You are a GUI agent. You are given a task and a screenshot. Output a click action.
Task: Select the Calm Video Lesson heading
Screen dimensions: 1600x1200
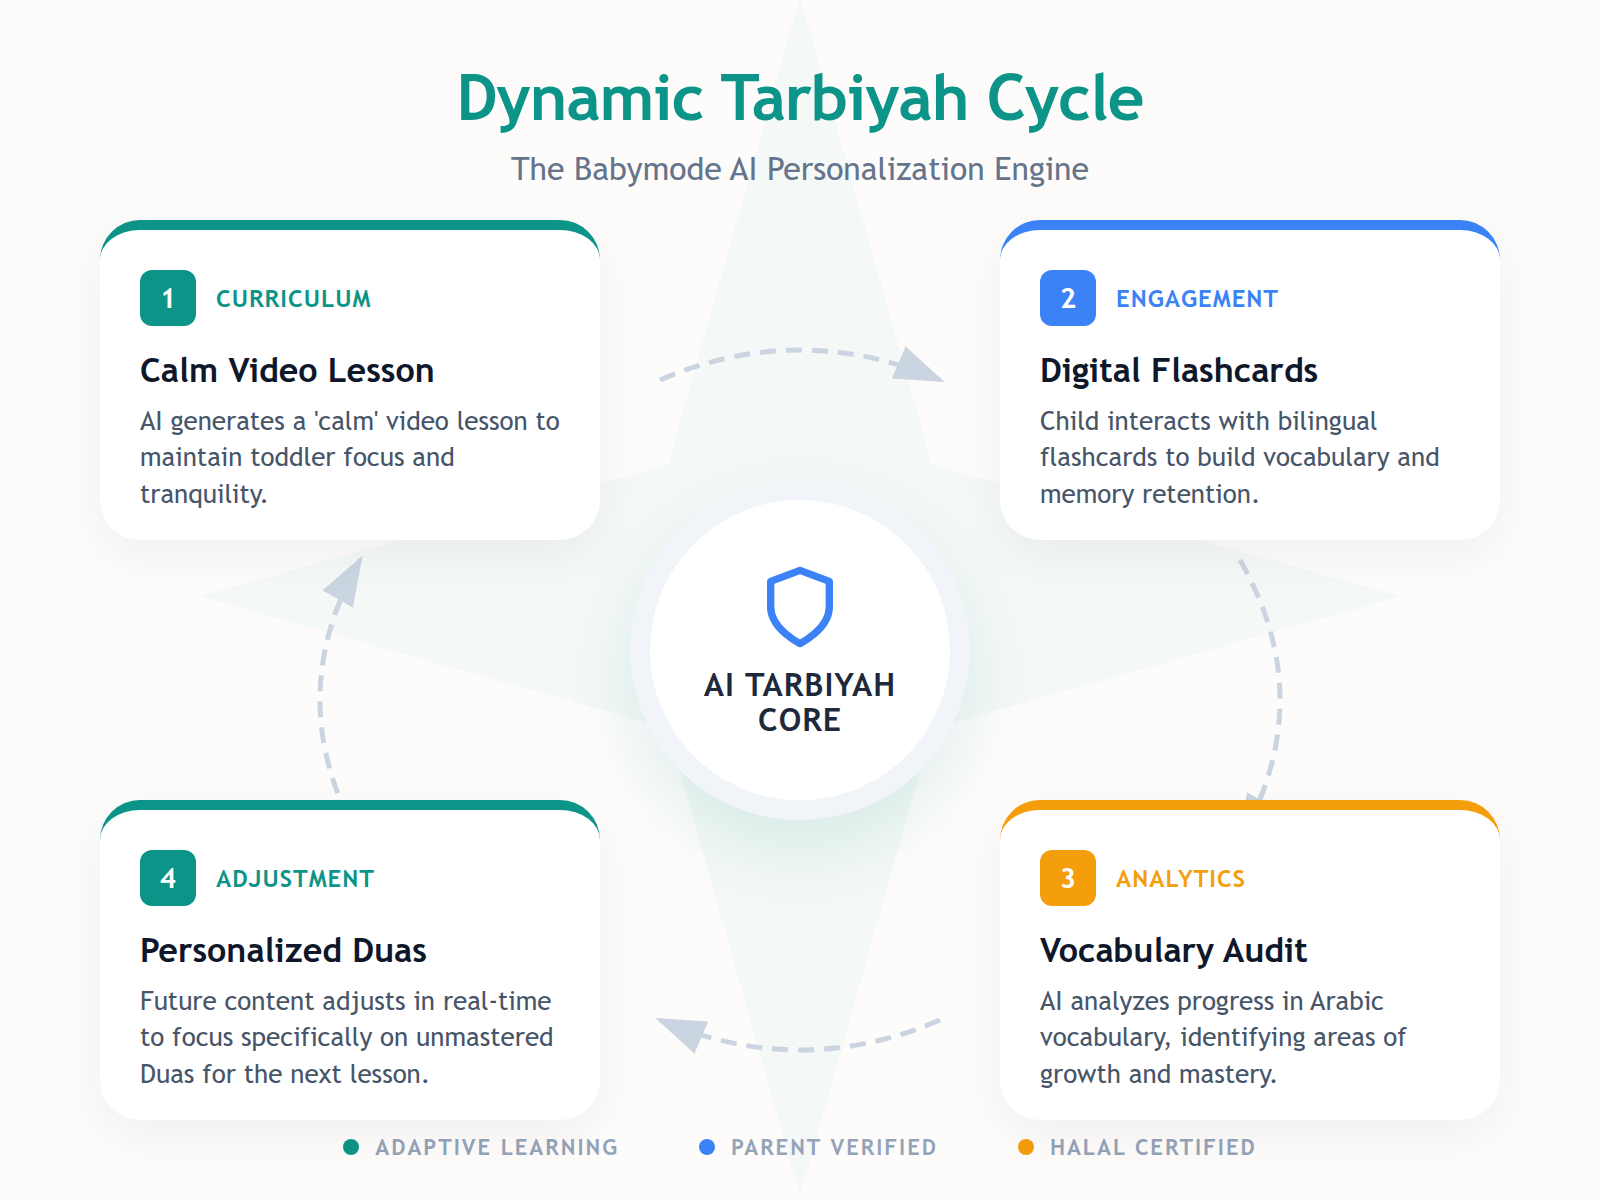287,370
